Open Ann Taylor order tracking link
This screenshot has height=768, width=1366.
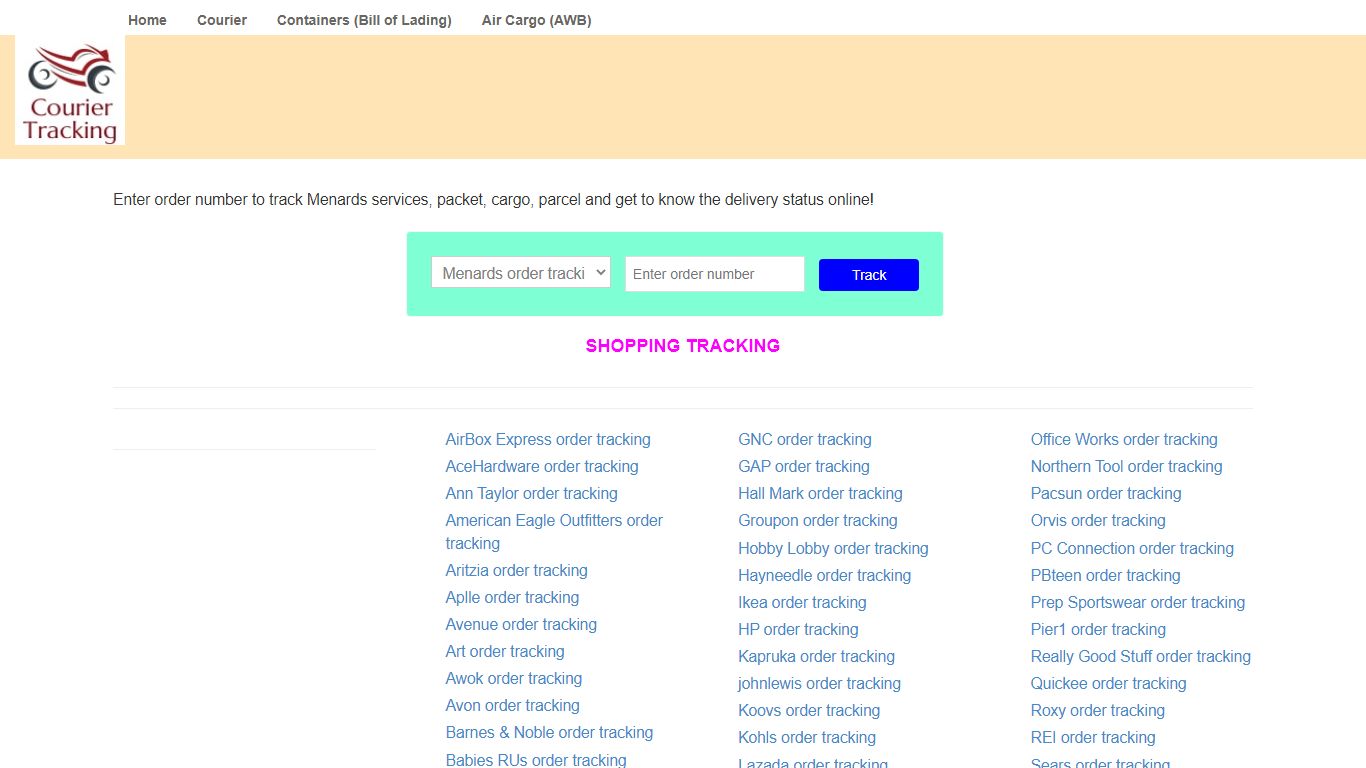pos(532,493)
